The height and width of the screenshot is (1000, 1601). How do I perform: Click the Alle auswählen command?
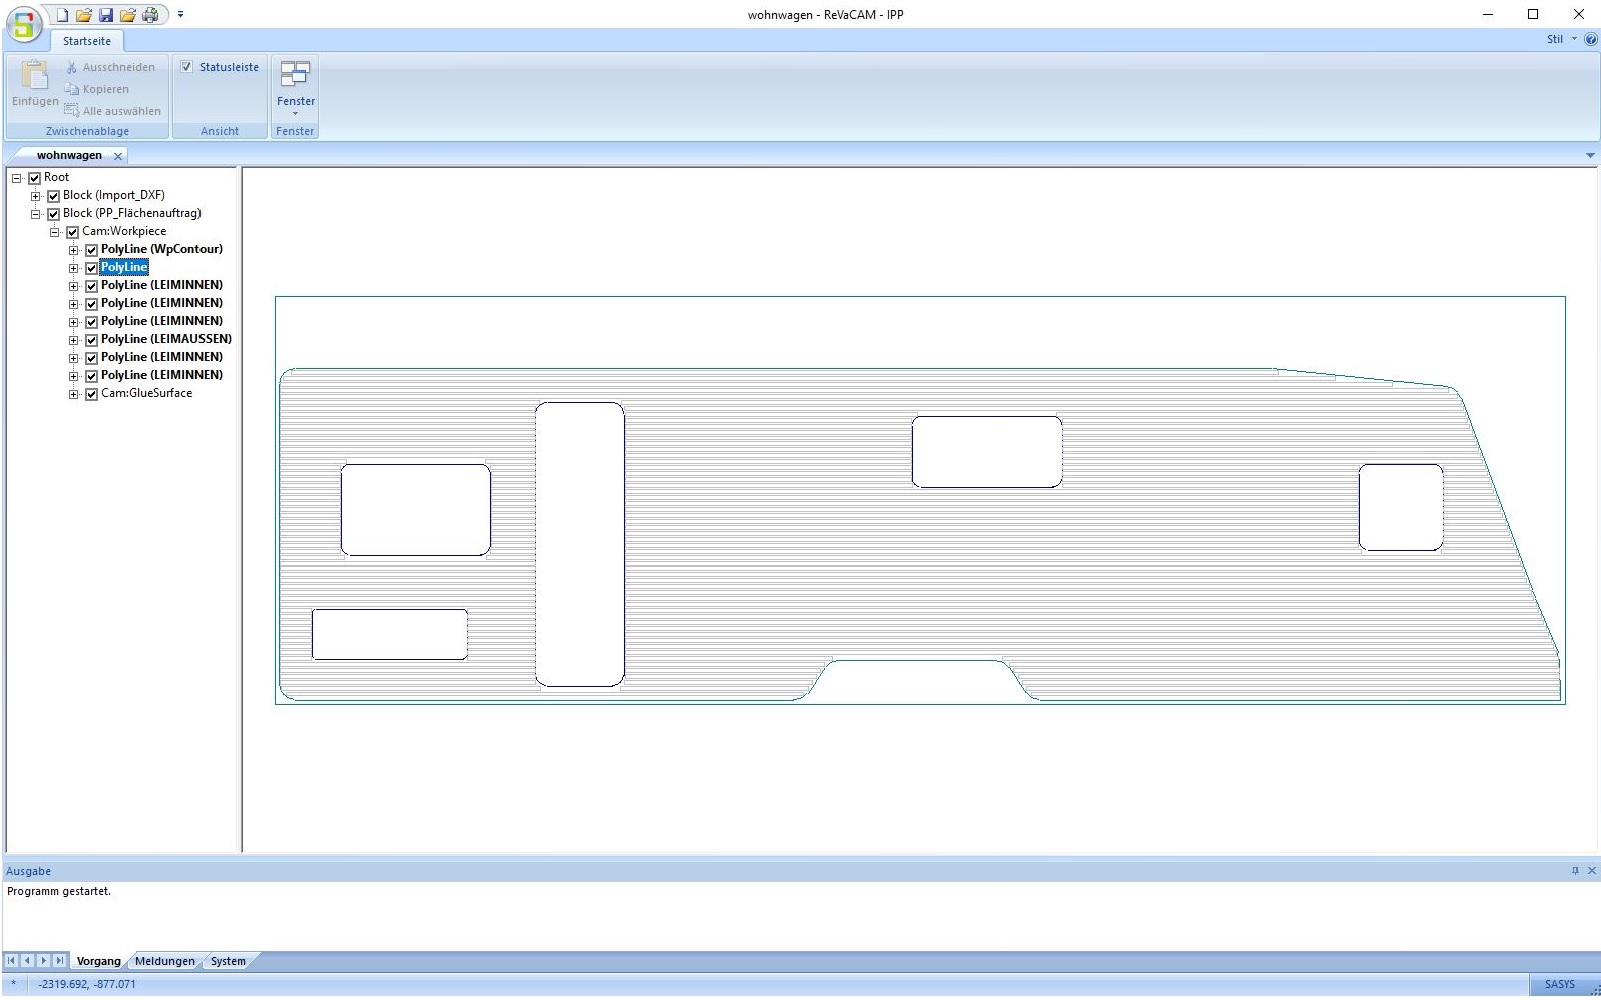(x=113, y=111)
